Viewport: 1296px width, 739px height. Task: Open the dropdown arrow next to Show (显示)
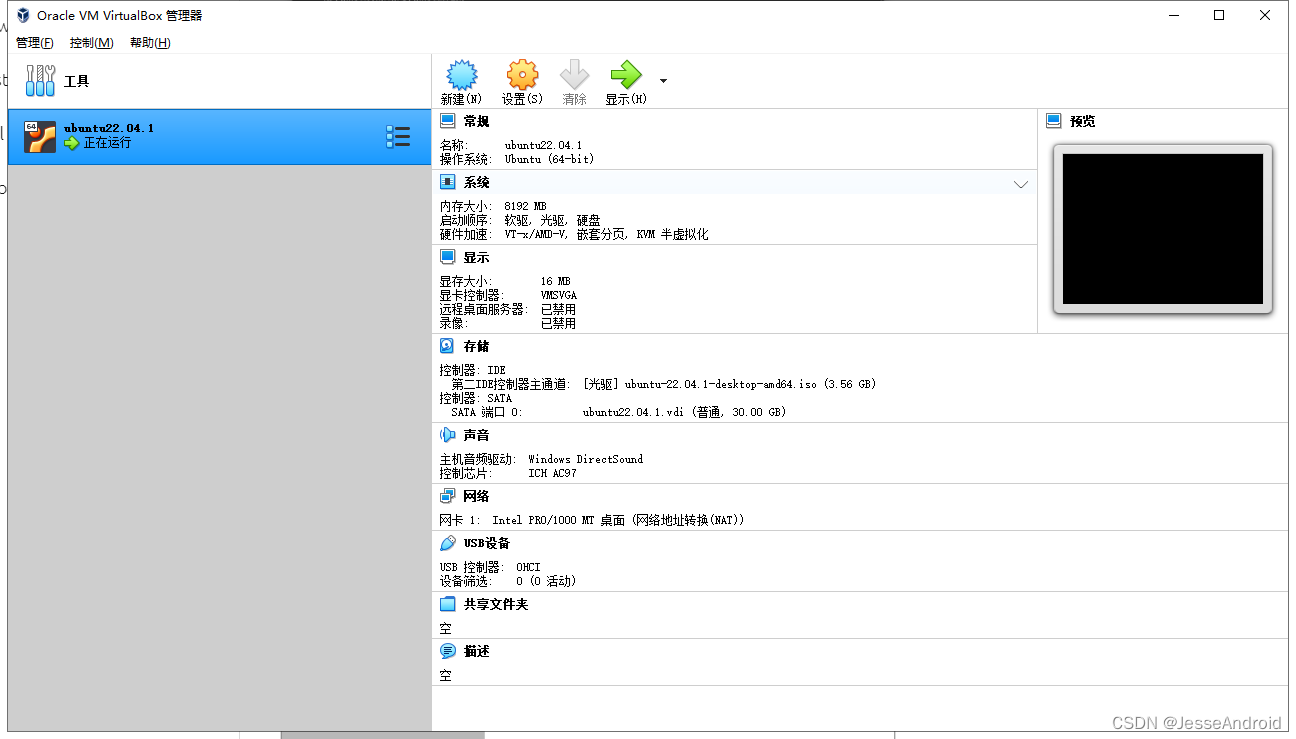click(663, 81)
